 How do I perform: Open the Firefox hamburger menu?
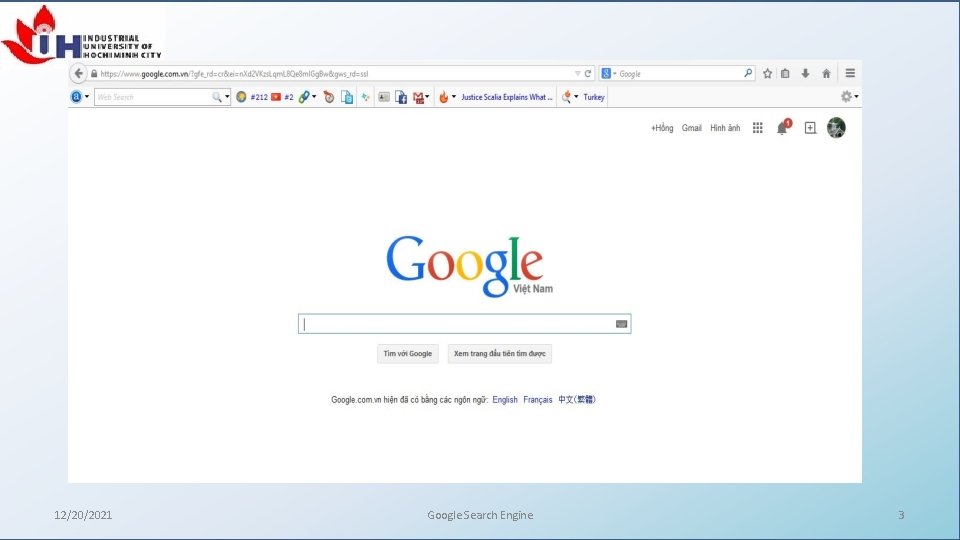point(850,73)
